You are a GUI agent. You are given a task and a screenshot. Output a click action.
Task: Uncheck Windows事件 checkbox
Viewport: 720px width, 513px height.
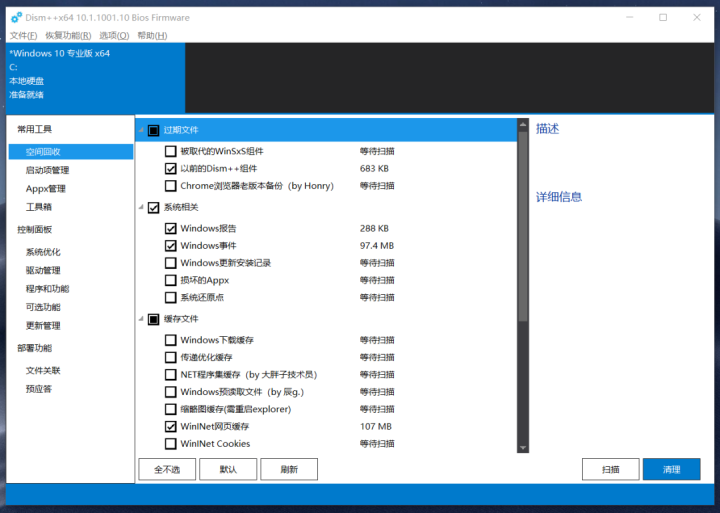pos(170,246)
